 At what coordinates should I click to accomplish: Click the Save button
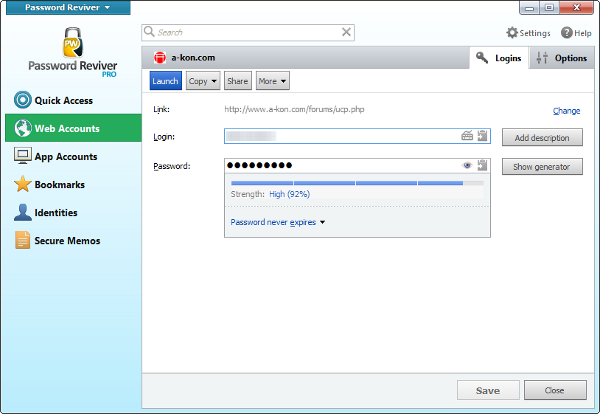coord(488,390)
